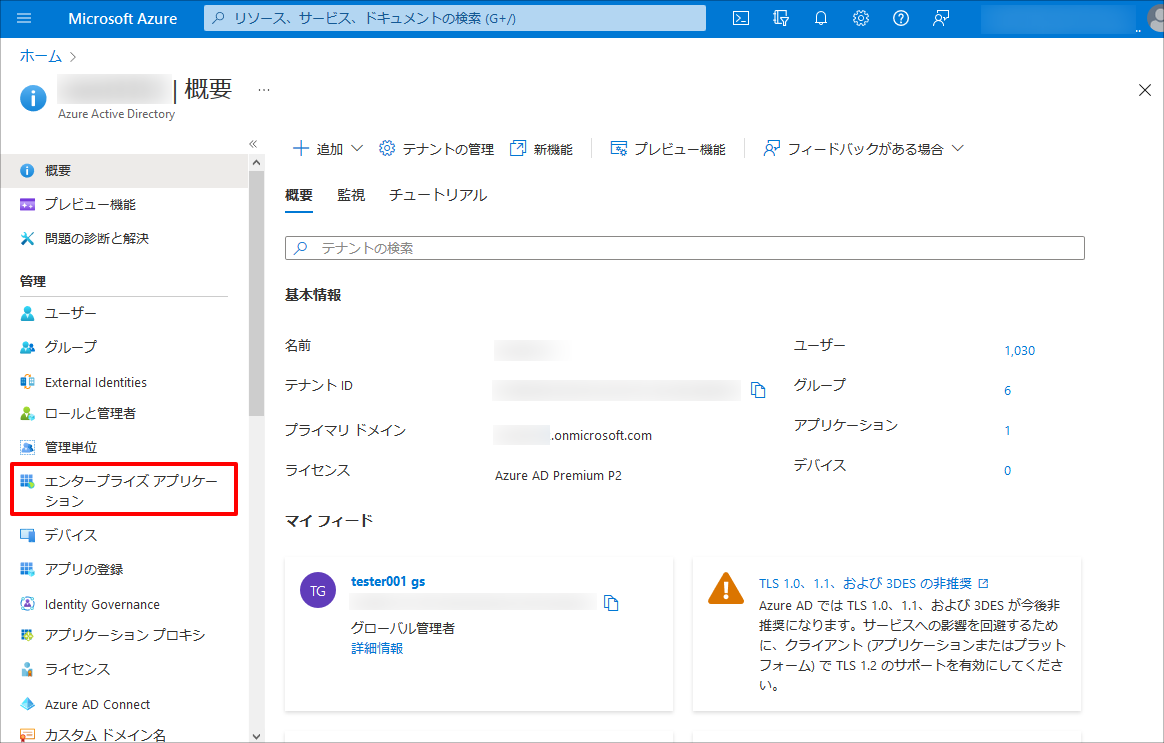Screen dimensions: 1164x743
Task: Click the Azure AD Connect icon
Action: (x=27, y=704)
